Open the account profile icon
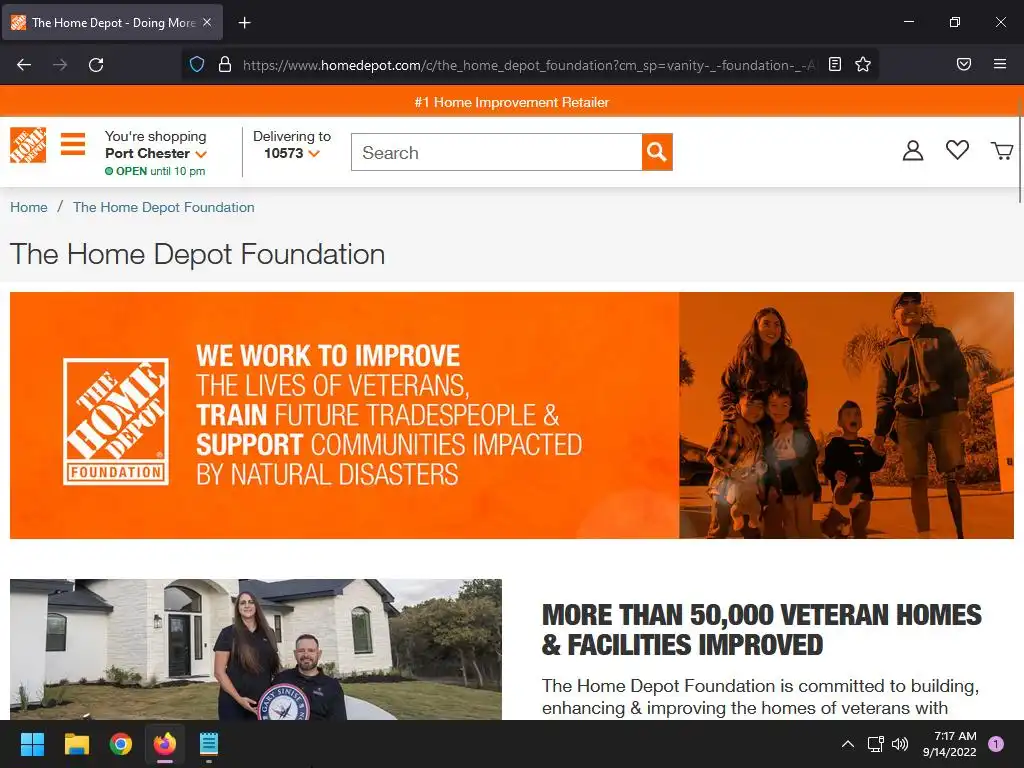The image size is (1024, 768). [x=913, y=151]
